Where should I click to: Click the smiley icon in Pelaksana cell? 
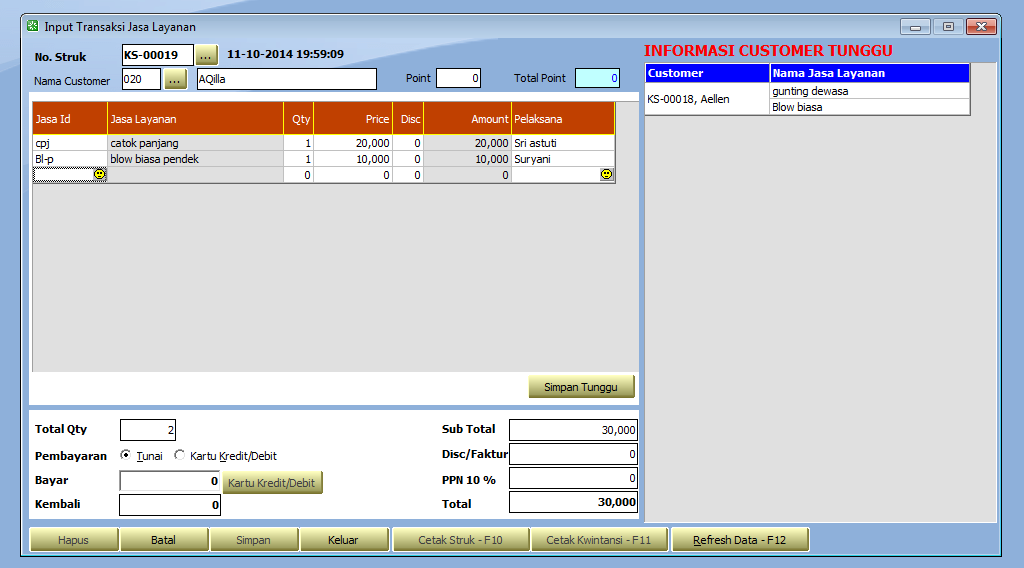pyautogui.click(x=606, y=174)
